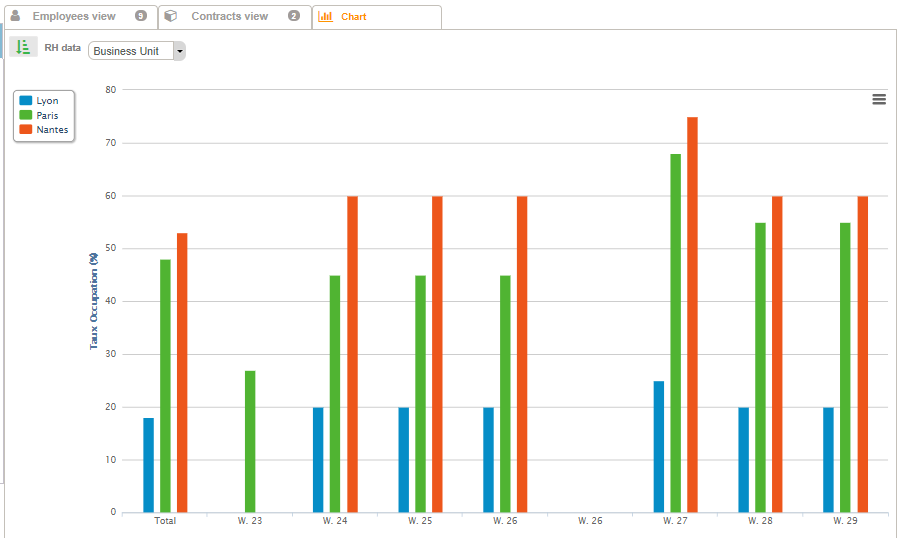Click the Contracts view count badge

click(293, 16)
